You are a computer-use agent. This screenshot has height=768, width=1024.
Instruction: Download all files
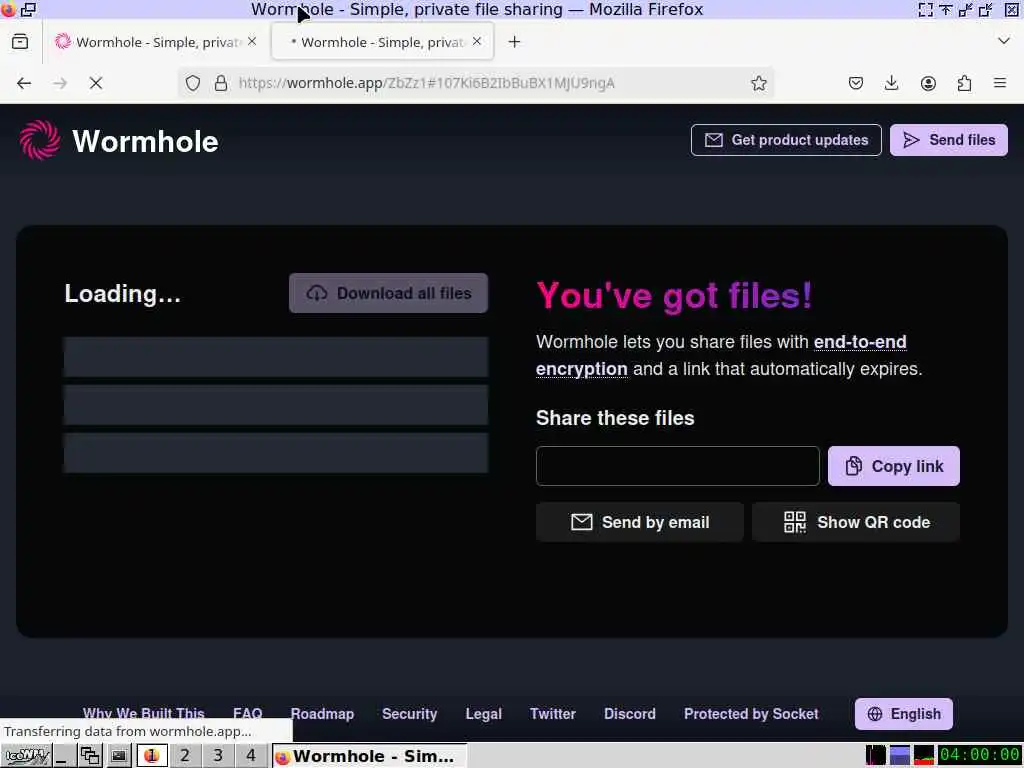pyautogui.click(x=389, y=293)
